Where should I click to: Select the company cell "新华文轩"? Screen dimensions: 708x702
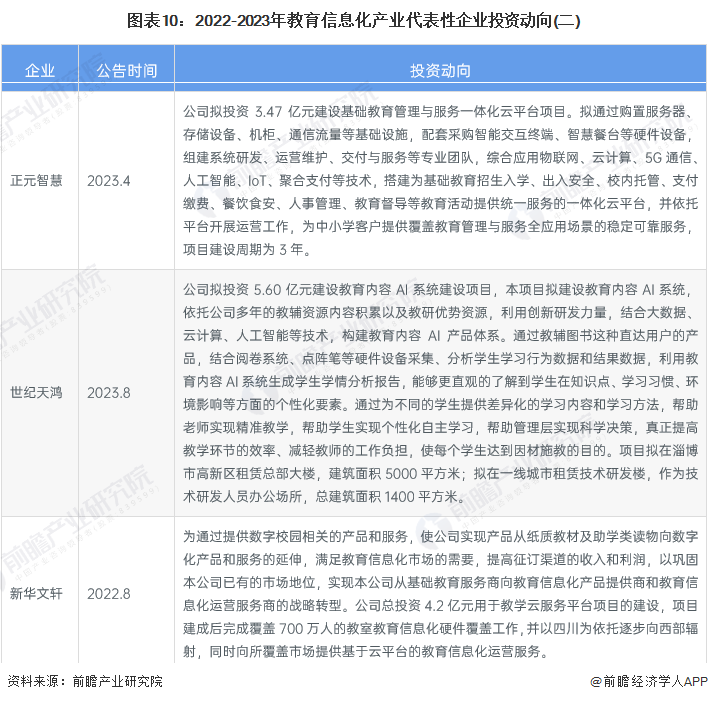[x=36, y=593]
